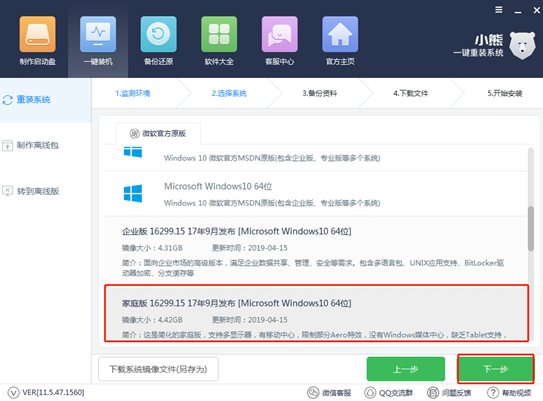This screenshot has width=543, height=401.
Task: Click the version icon beside VER[11.5.47.1560]
Action: pyautogui.click(x=14, y=393)
